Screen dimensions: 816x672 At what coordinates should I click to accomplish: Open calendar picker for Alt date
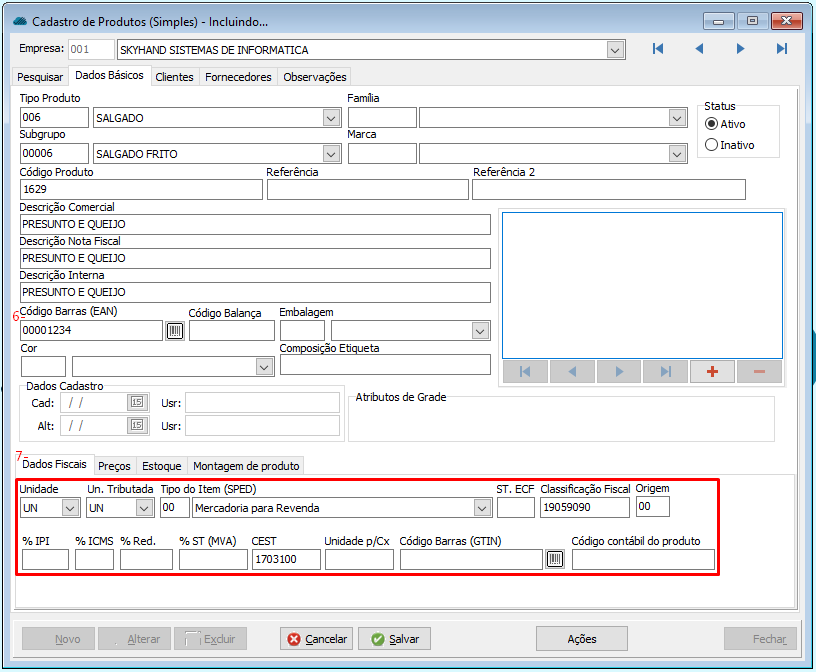pyautogui.click(x=137, y=425)
